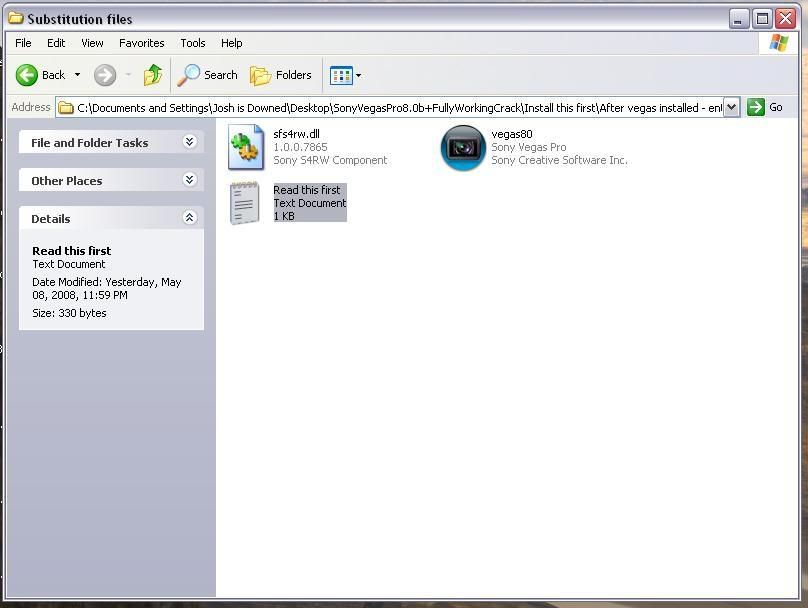
Task: Select the file name sfs4rw.dll
Action: pos(296,134)
